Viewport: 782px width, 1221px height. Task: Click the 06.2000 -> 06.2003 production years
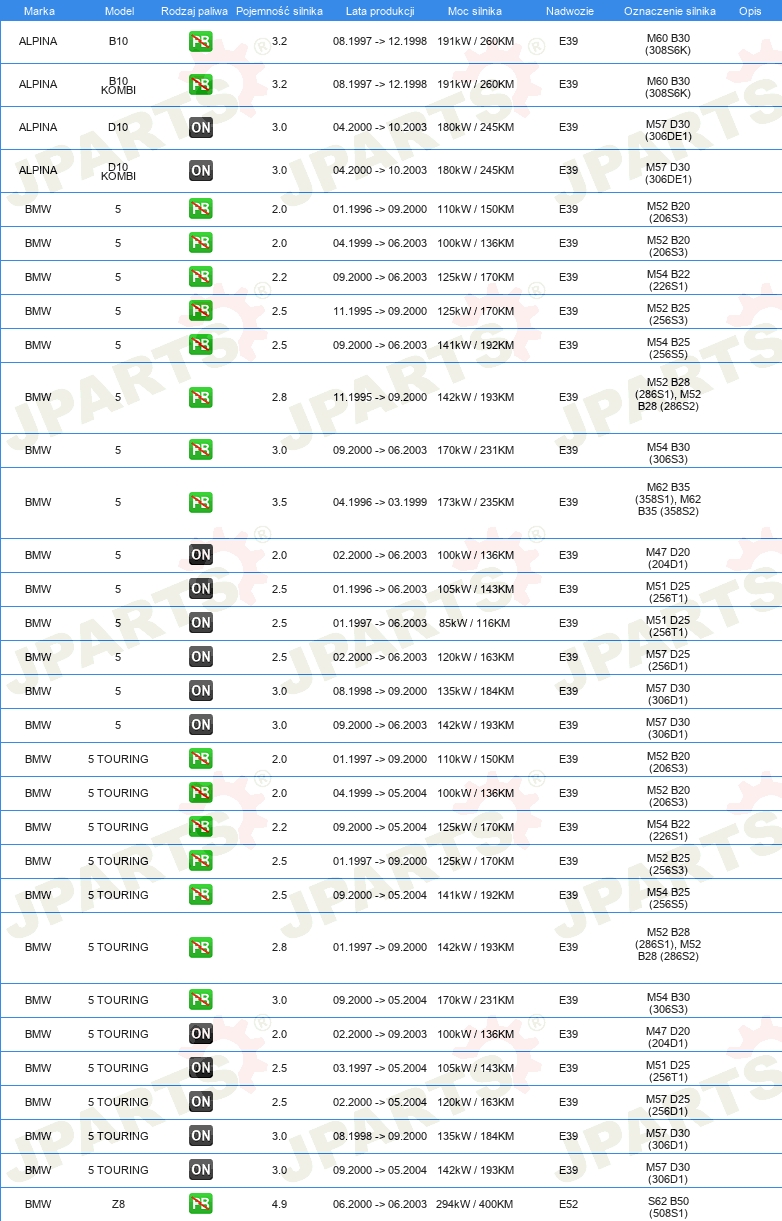tap(380, 1204)
